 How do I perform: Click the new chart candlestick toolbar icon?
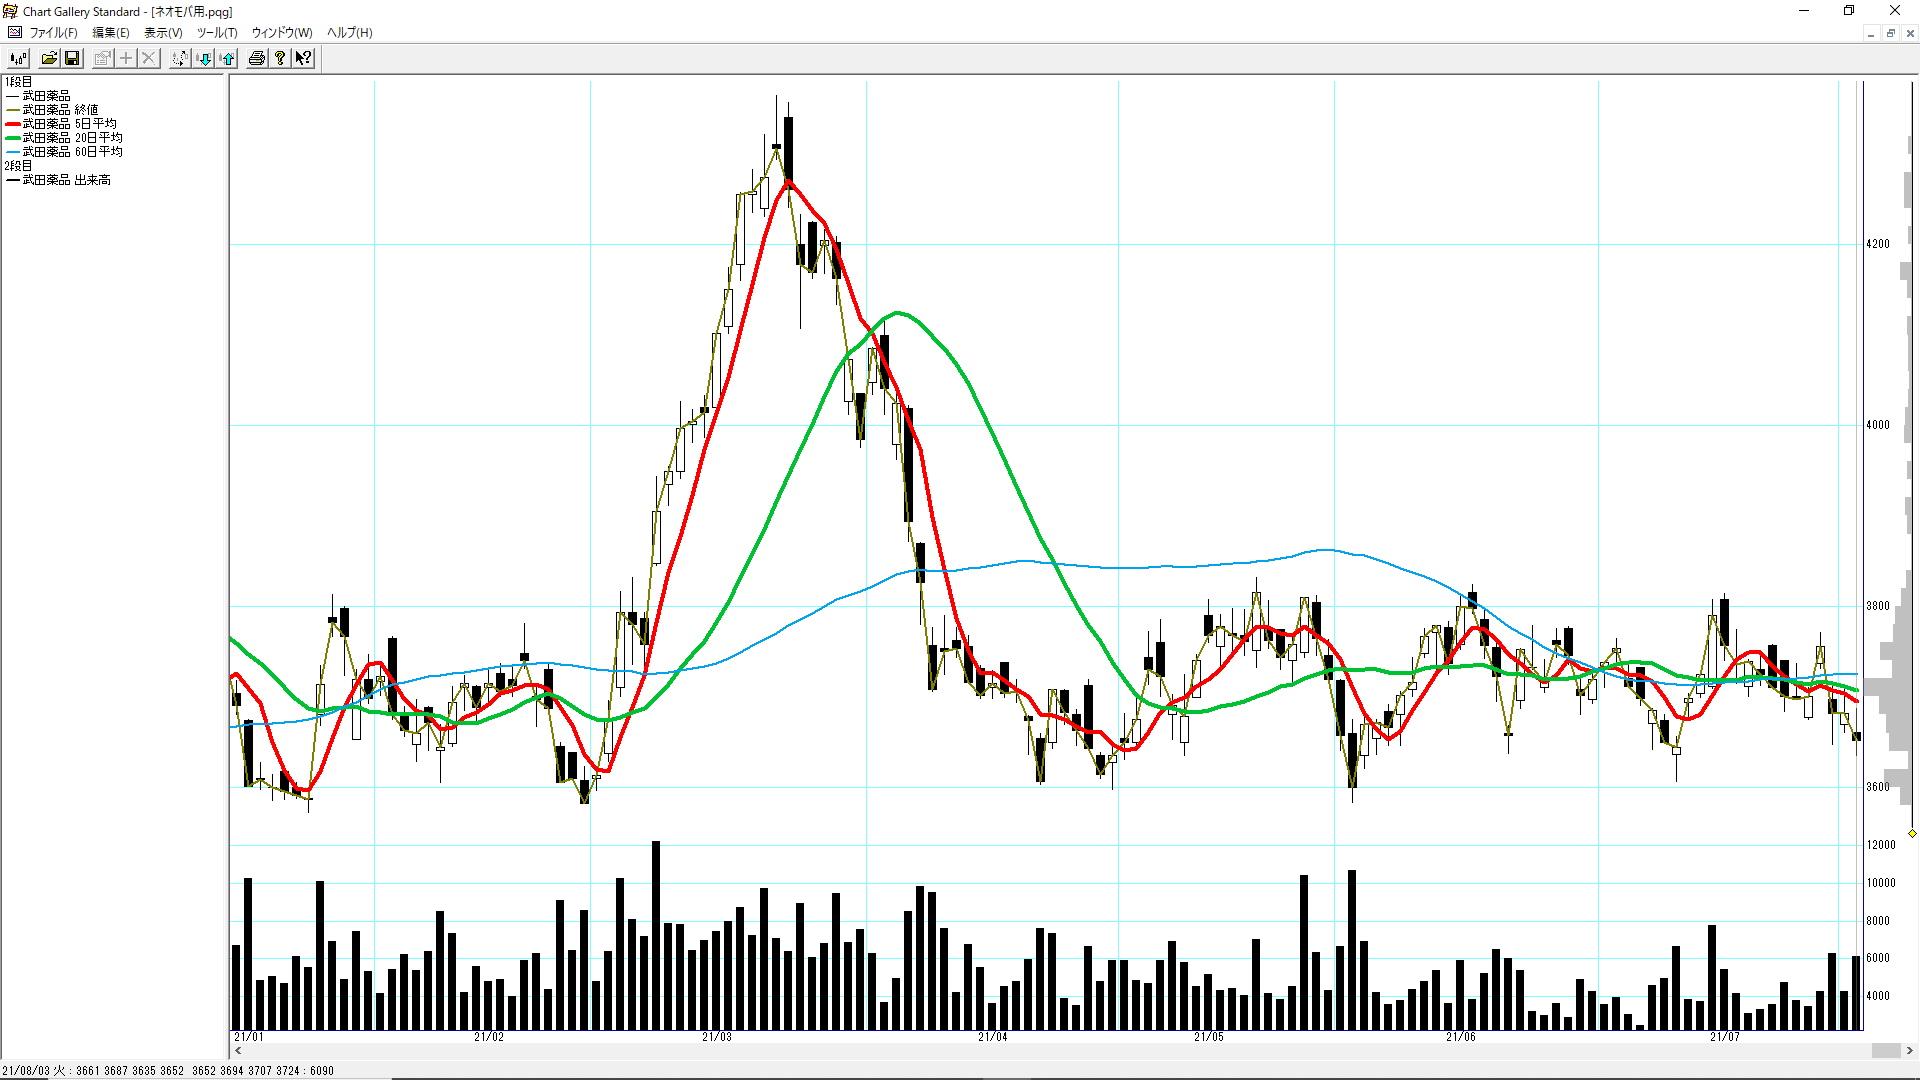point(18,58)
